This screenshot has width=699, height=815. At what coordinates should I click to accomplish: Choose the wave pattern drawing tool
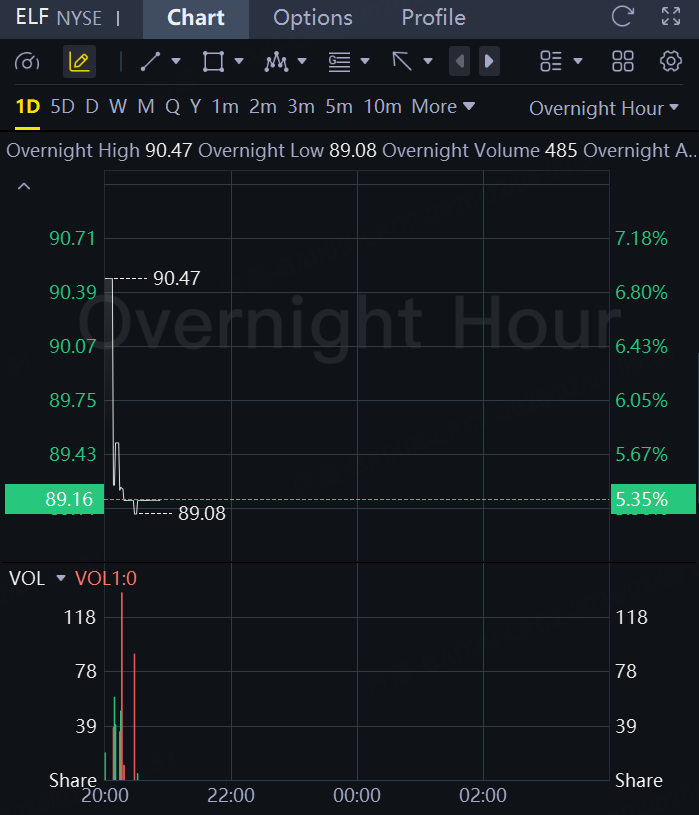coord(276,62)
